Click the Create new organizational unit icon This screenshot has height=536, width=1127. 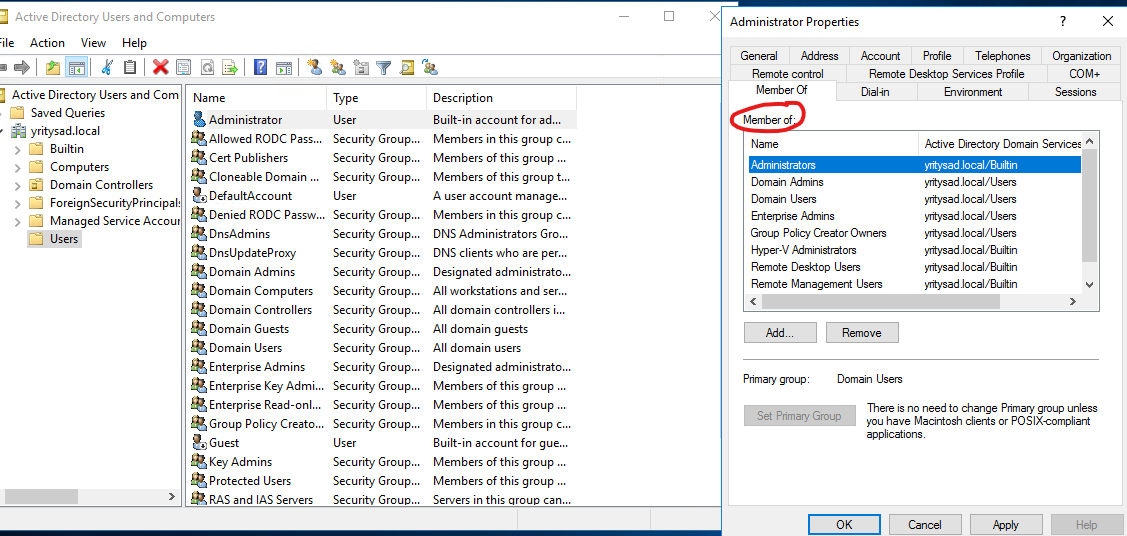pyautogui.click(x=362, y=68)
